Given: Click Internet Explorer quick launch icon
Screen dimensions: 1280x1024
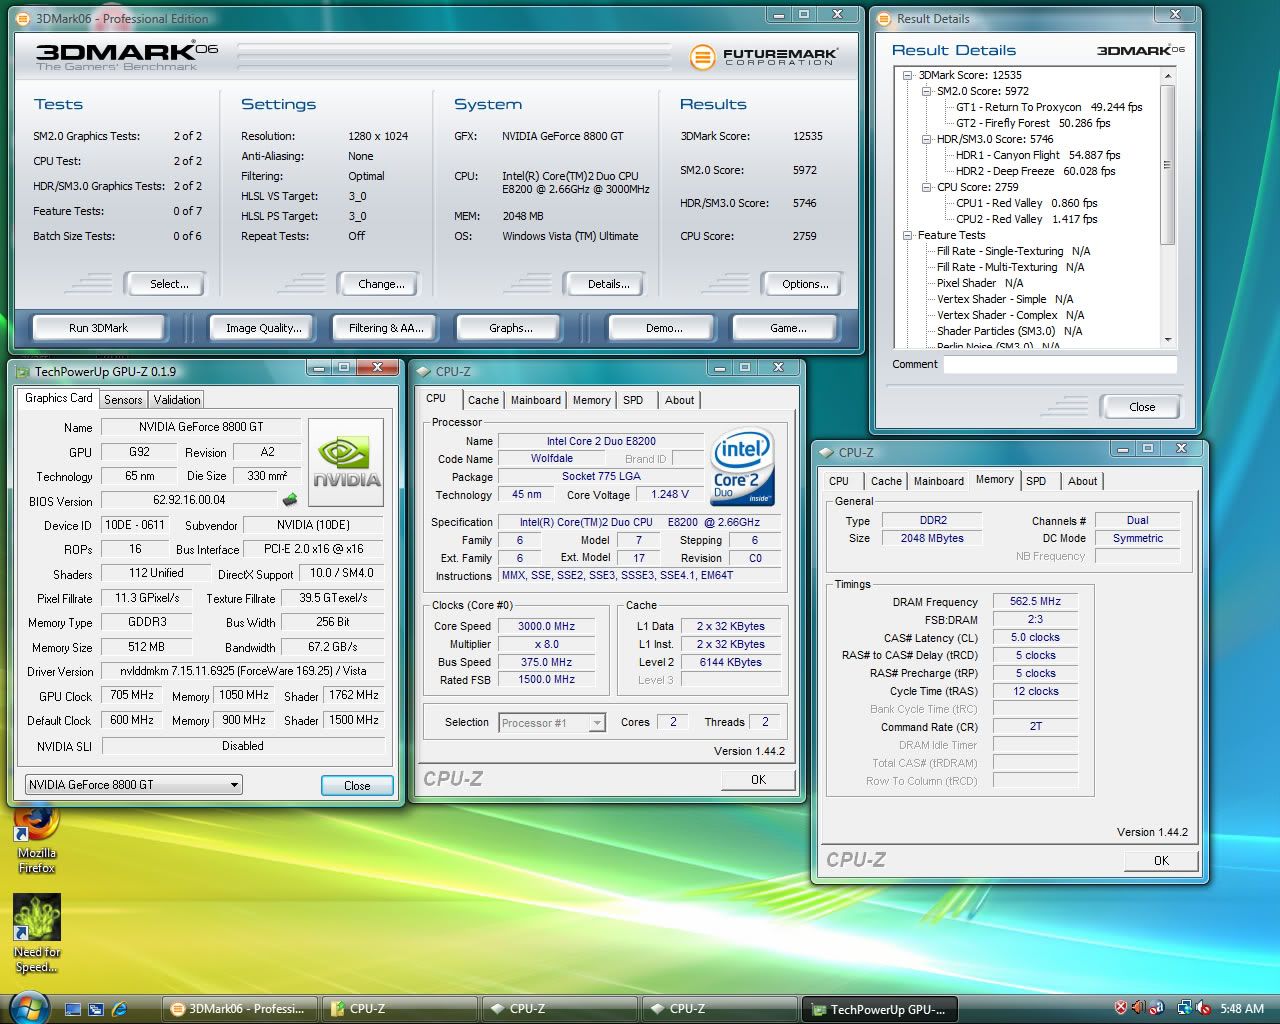Looking at the screenshot, I should click(x=120, y=1009).
